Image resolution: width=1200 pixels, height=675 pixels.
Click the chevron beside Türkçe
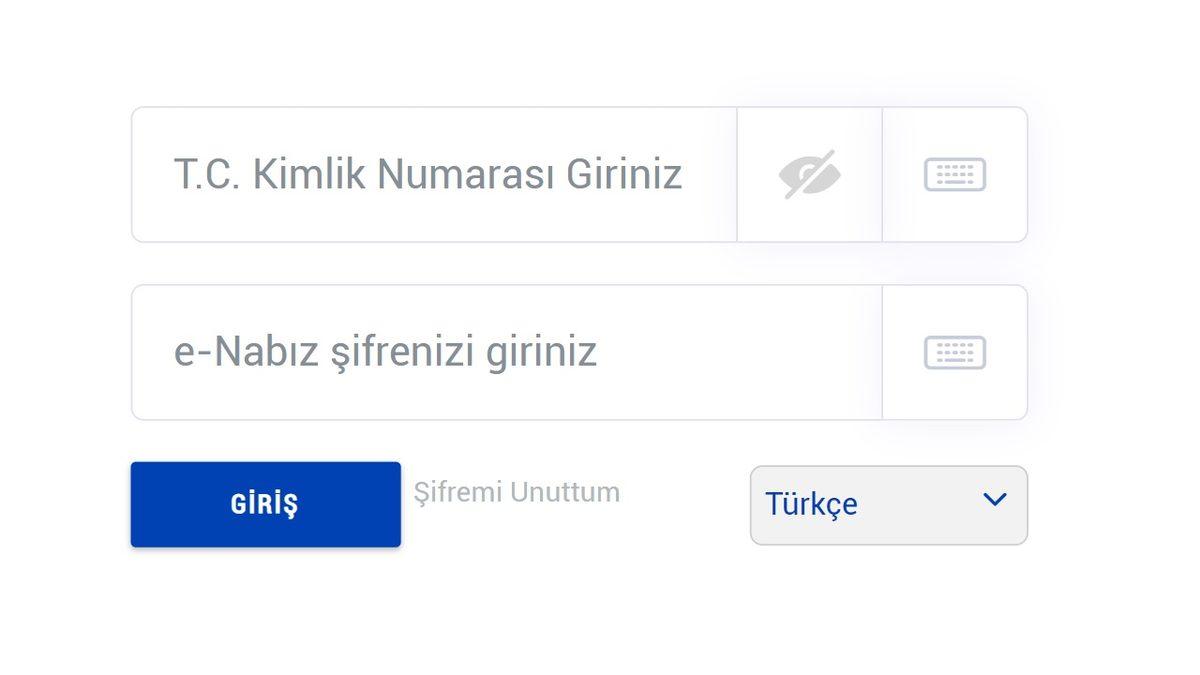993,499
